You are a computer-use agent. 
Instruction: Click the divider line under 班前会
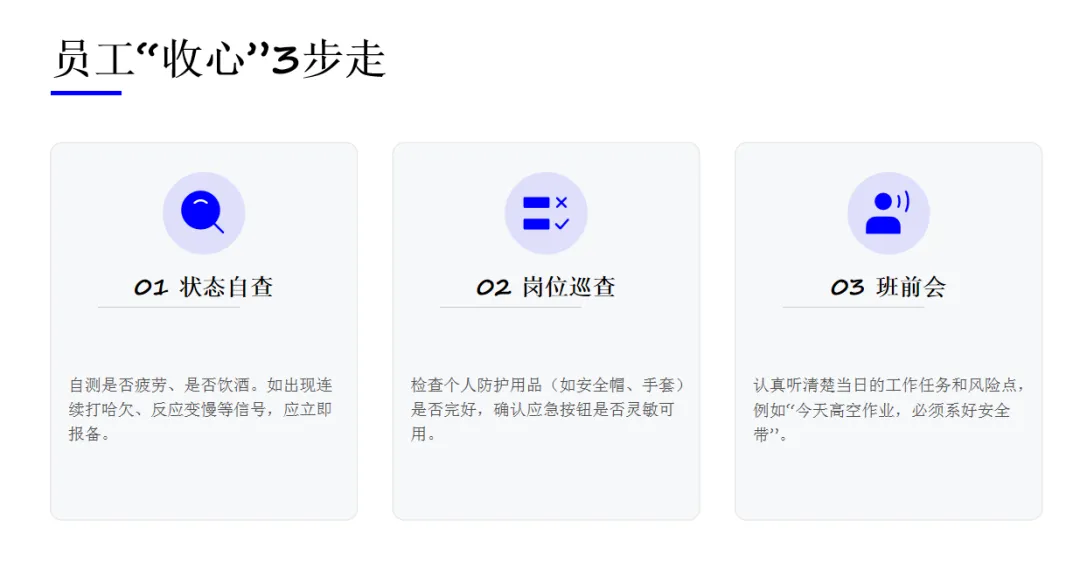853,307
